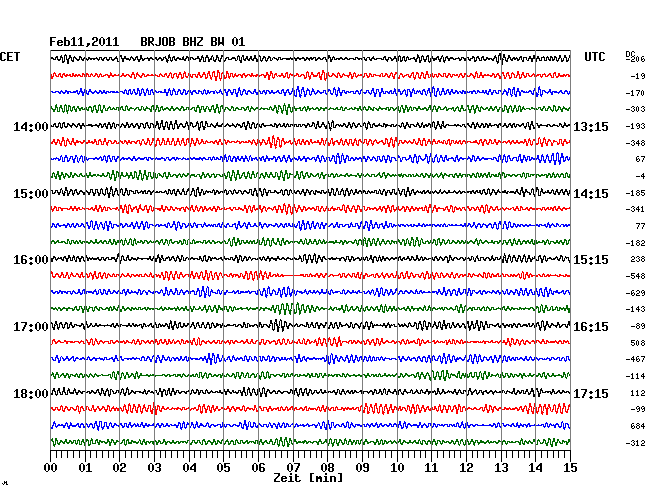650x494 pixels.
Task: Click the UTC time zone label
Action: pos(595,57)
